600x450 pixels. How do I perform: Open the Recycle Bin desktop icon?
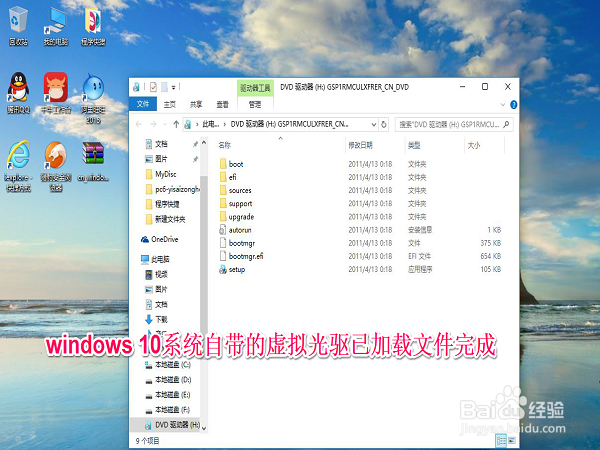coord(18,26)
